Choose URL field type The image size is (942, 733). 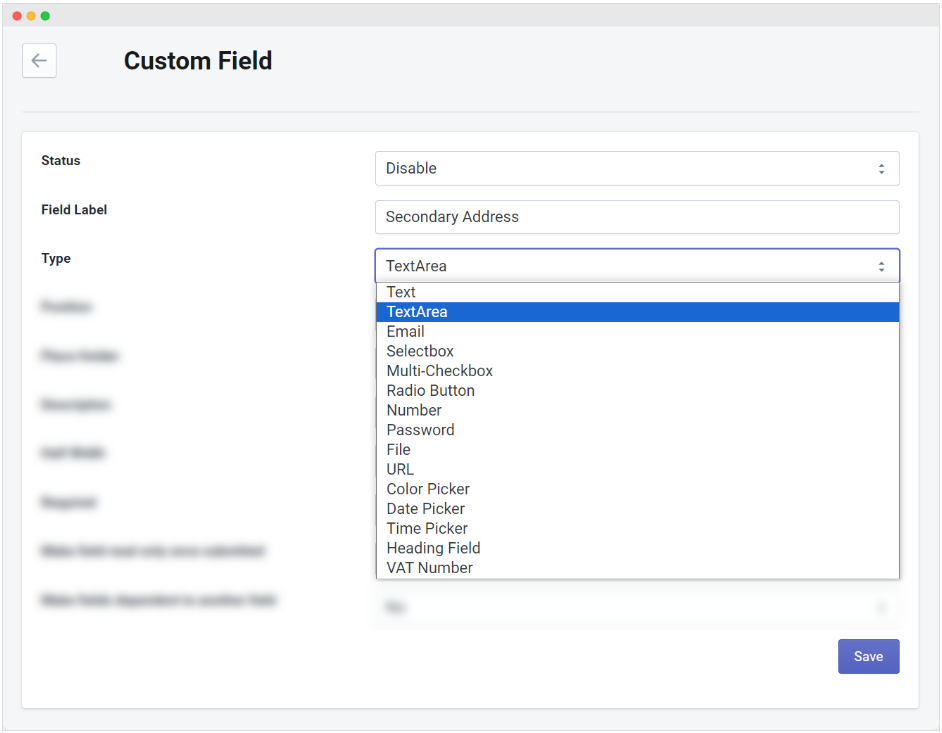[400, 469]
